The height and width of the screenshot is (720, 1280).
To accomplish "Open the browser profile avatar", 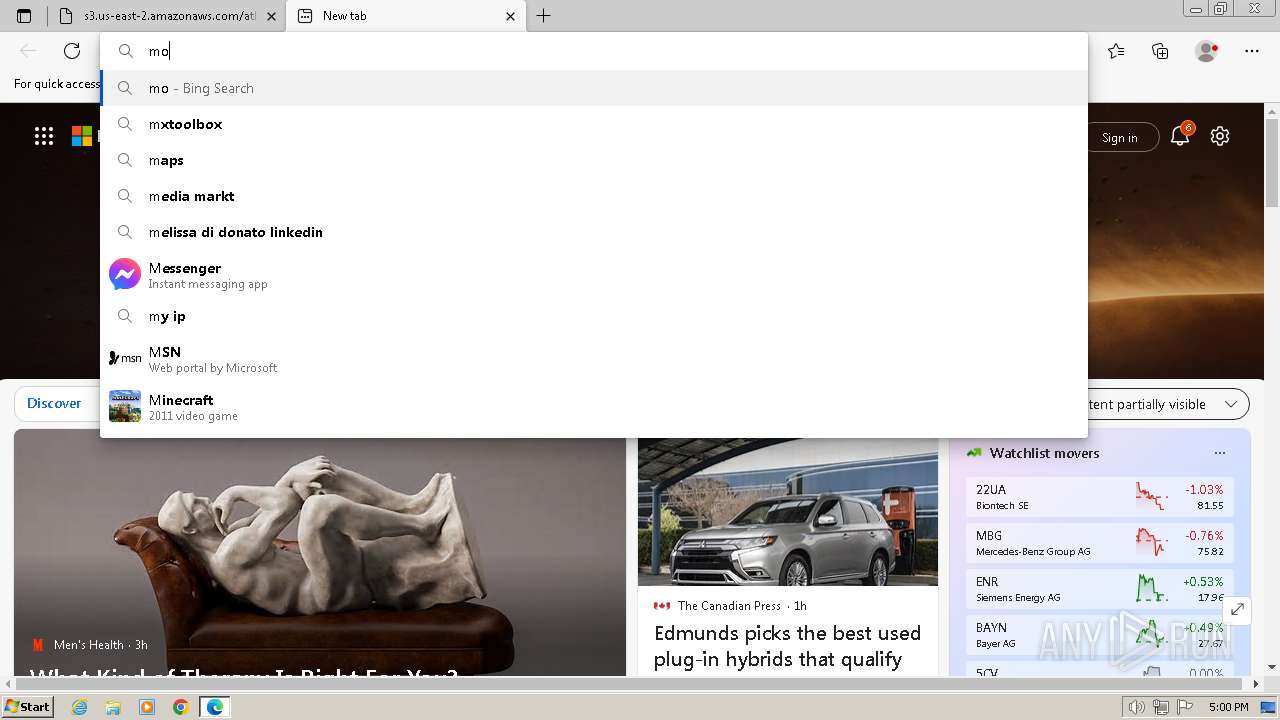I will tap(1207, 51).
